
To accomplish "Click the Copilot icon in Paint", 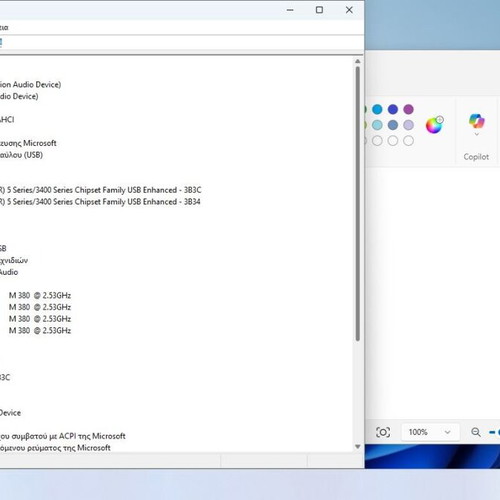I will point(476,121).
